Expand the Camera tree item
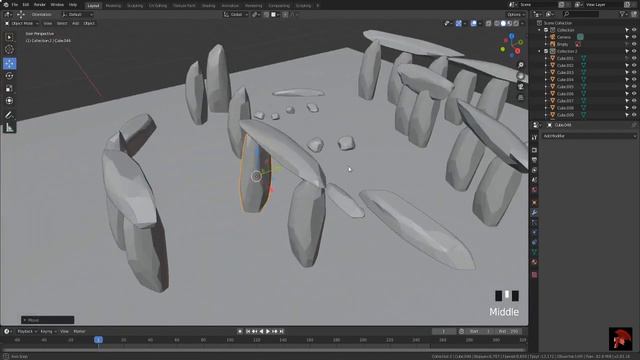The image size is (640, 360). 546,37
